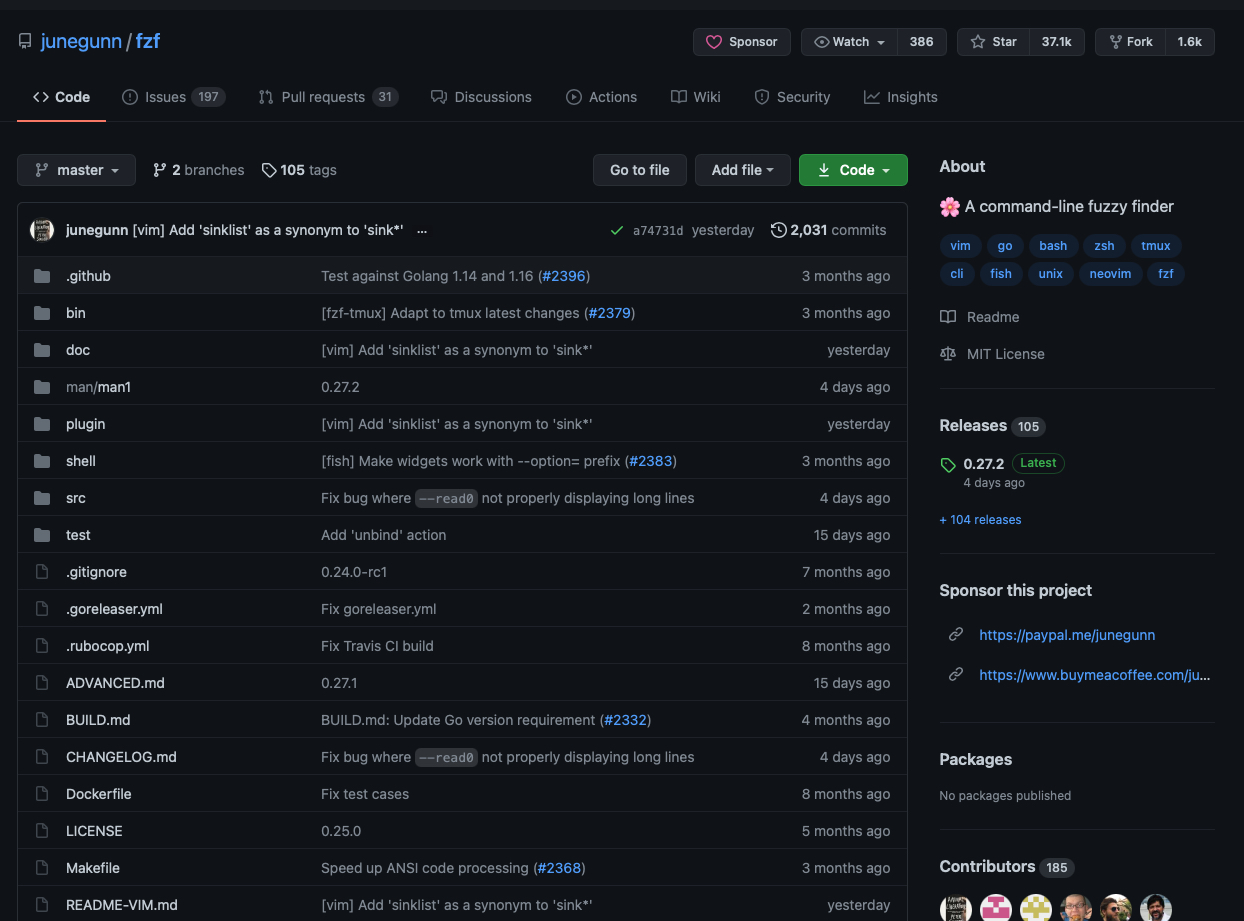Screen dimensions: 1244x921
Task: Select the bash topic tag
Action: point(1053,246)
